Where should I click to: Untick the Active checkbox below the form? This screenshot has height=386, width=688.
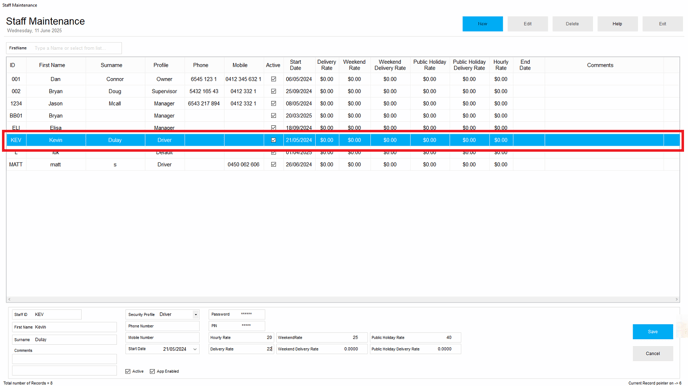click(128, 372)
